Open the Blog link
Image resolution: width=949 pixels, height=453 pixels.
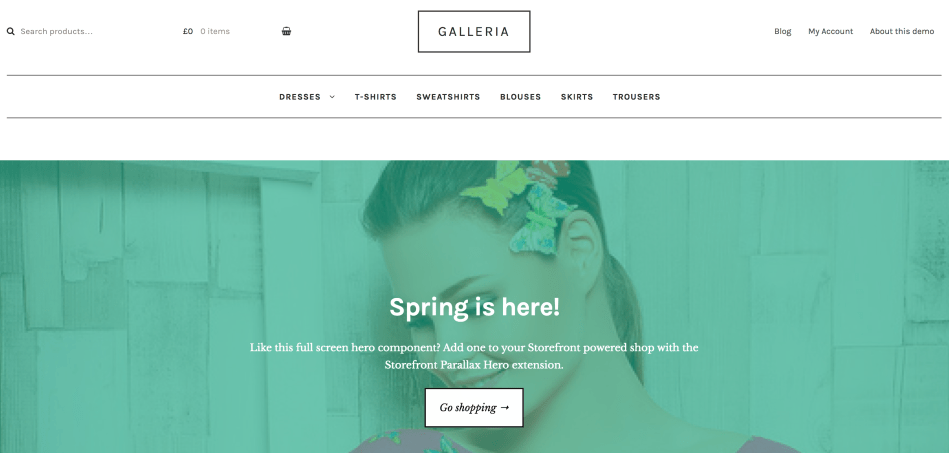tap(783, 31)
